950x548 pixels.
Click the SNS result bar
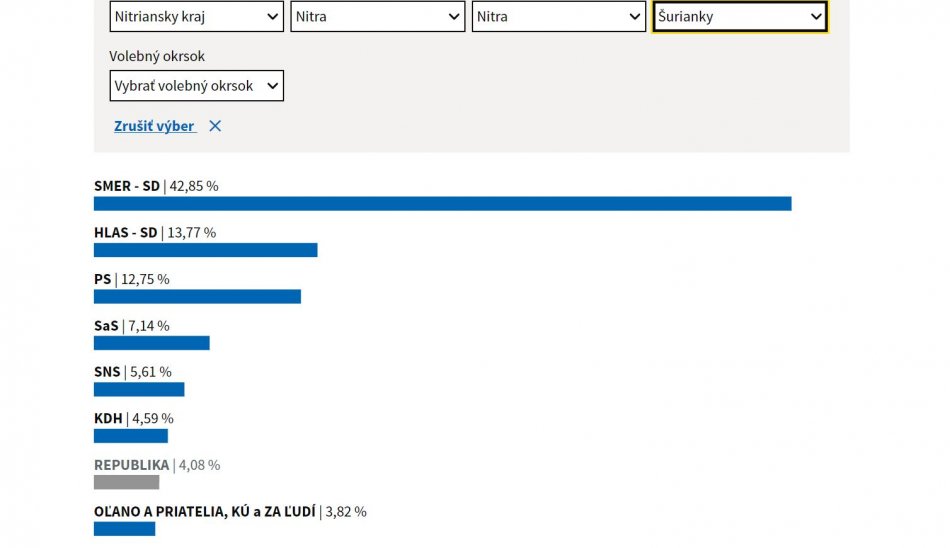tap(139, 389)
